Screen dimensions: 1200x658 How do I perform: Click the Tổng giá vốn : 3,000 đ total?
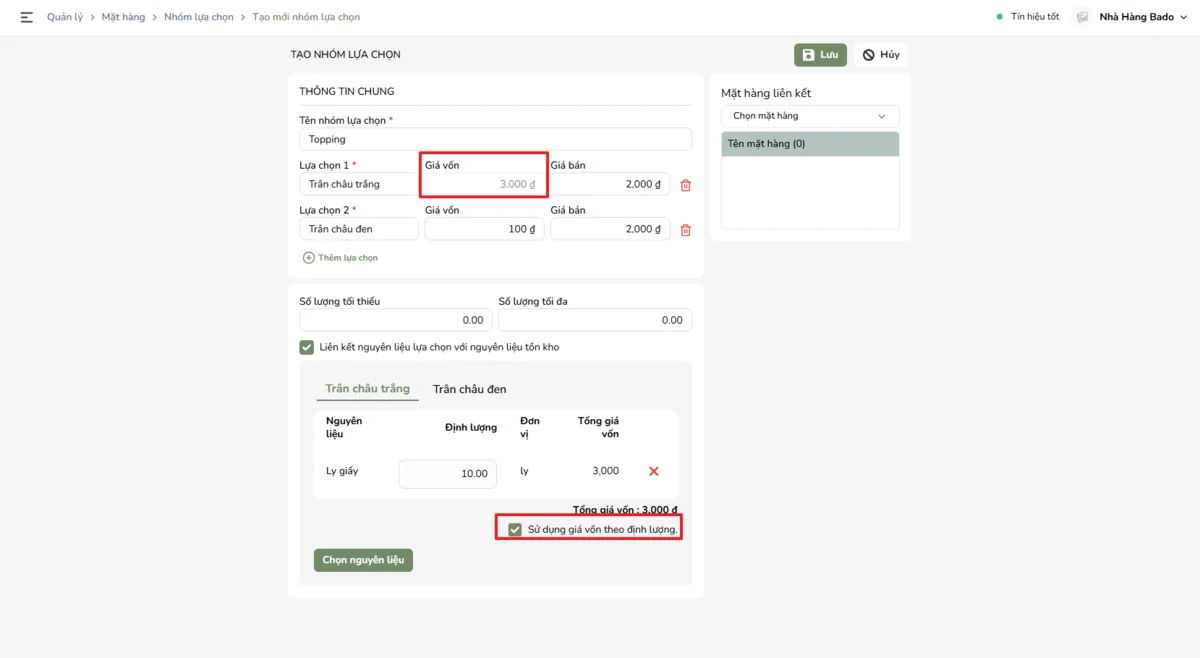(x=626, y=509)
